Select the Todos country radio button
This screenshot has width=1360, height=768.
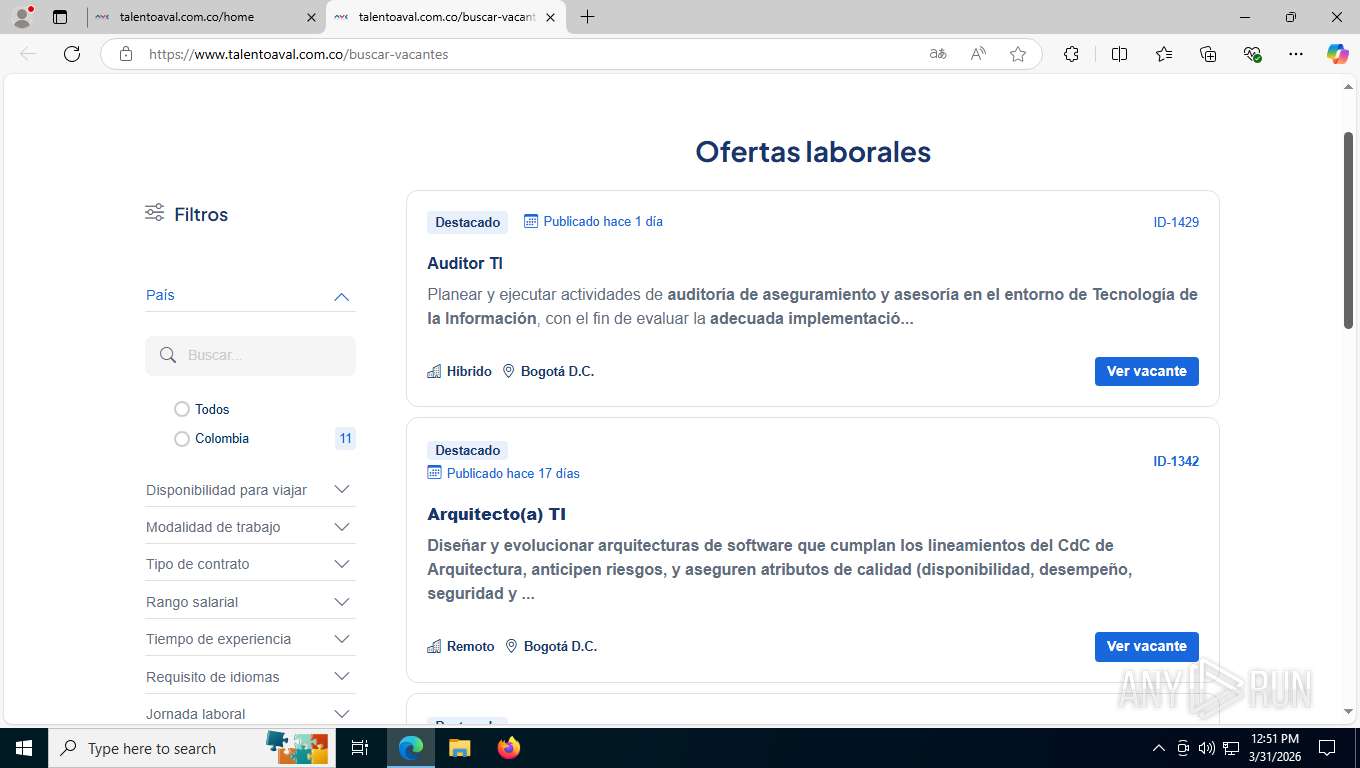[182, 409]
